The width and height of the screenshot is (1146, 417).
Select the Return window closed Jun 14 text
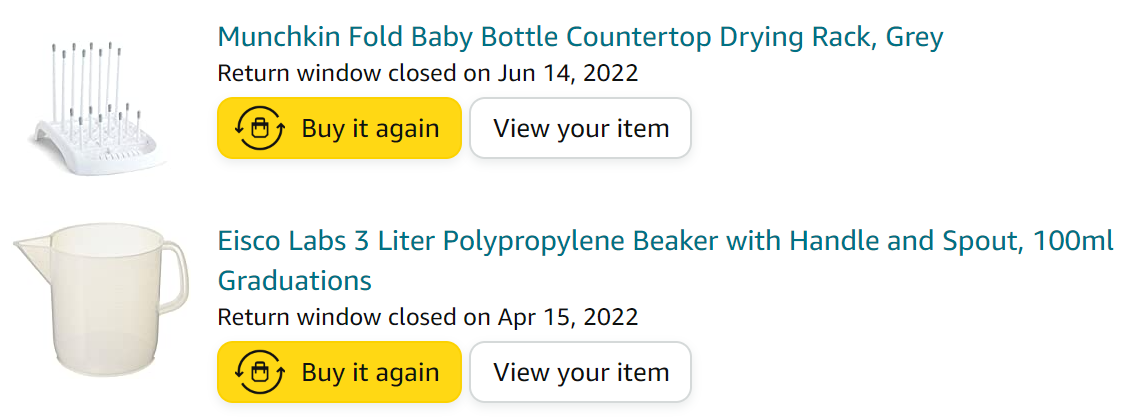(x=428, y=73)
